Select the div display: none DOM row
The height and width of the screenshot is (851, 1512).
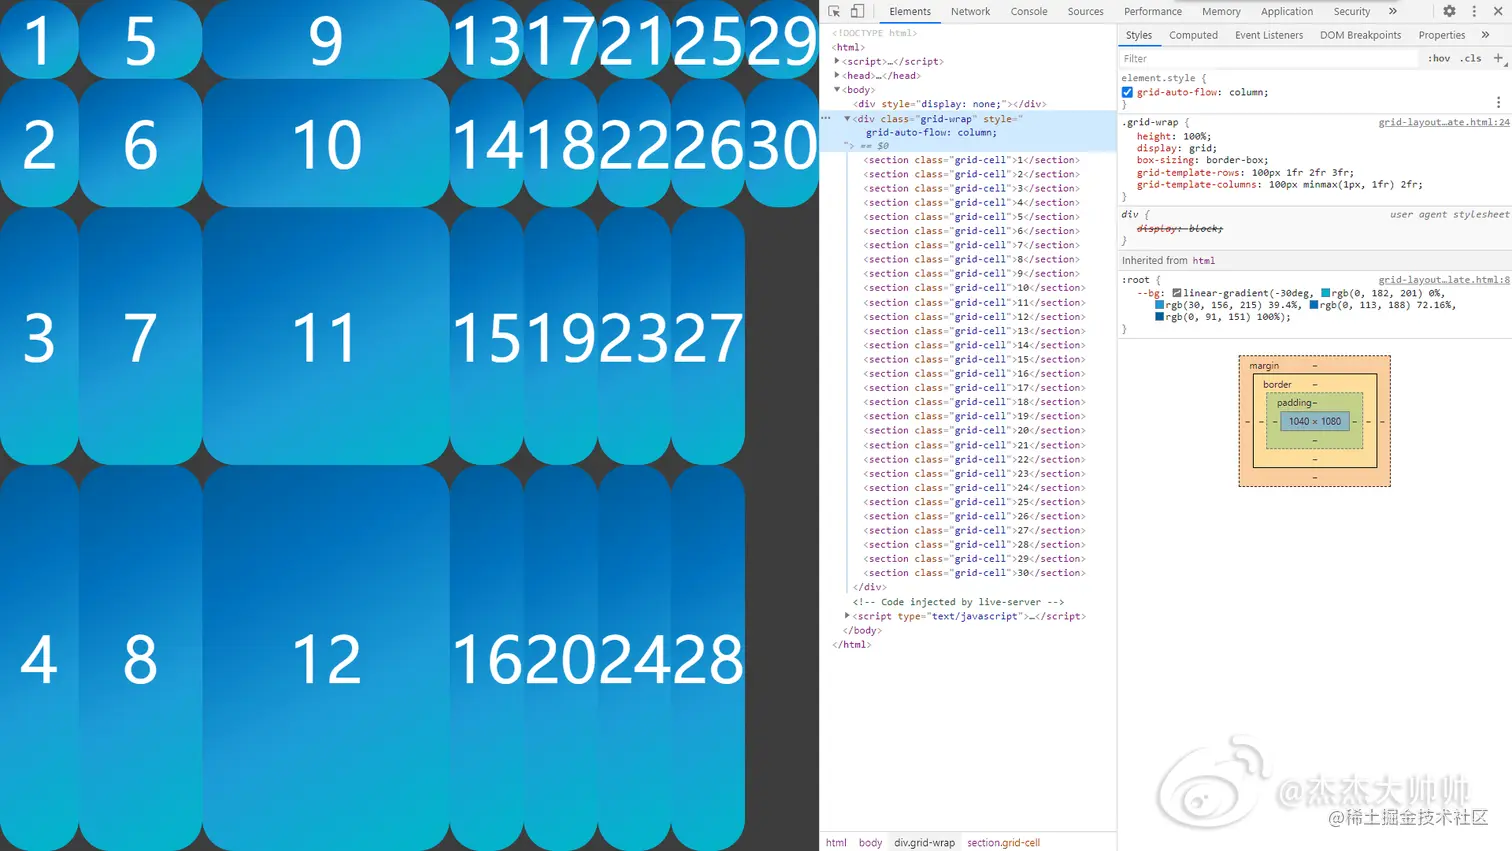click(x=950, y=104)
